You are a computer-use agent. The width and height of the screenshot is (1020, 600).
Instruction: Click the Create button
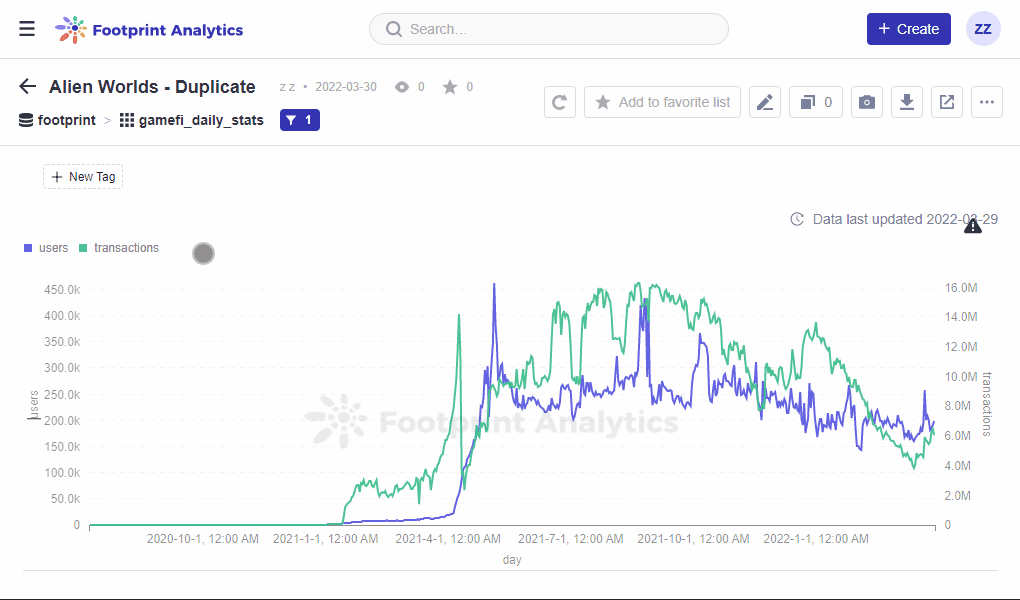coord(908,29)
